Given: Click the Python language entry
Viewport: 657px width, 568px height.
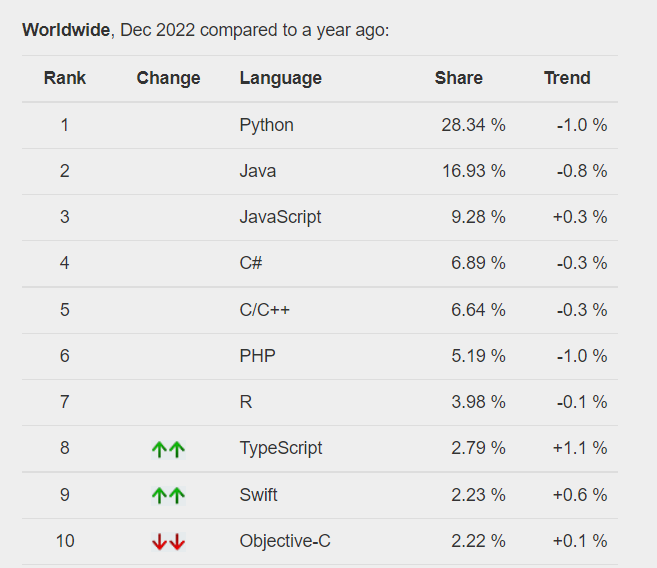Looking at the screenshot, I should [x=266, y=125].
